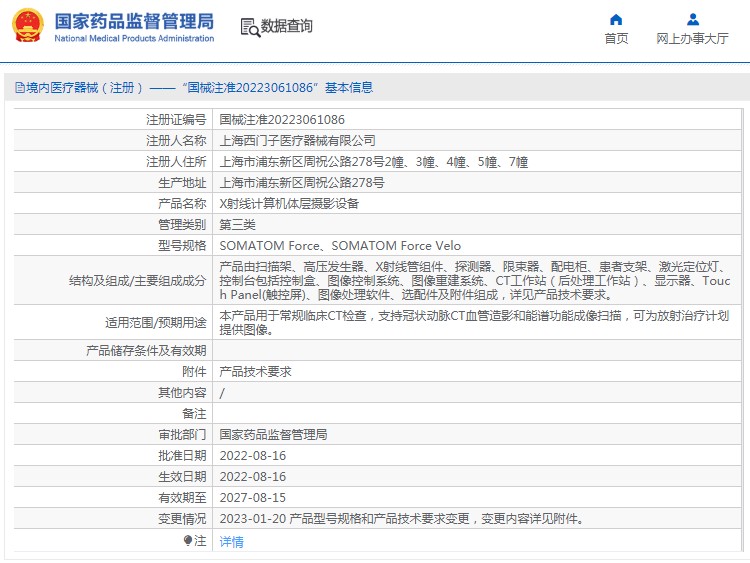The image size is (750, 563).
Task: Click the lightbulb 注 icon
Action: [188, 541]
